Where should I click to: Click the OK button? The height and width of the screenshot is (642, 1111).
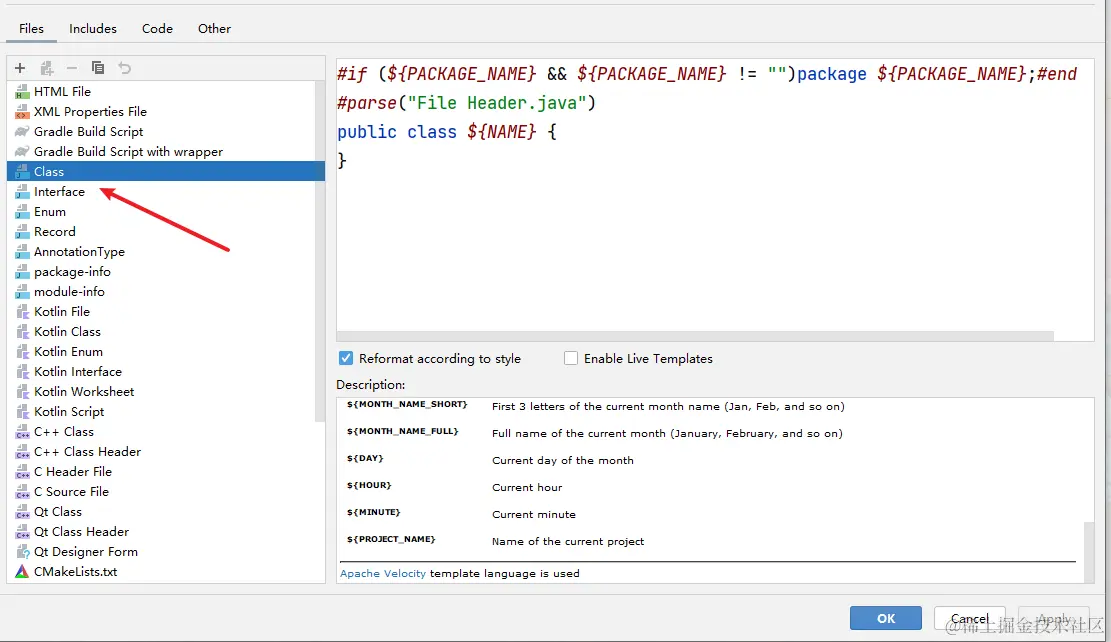886,618
